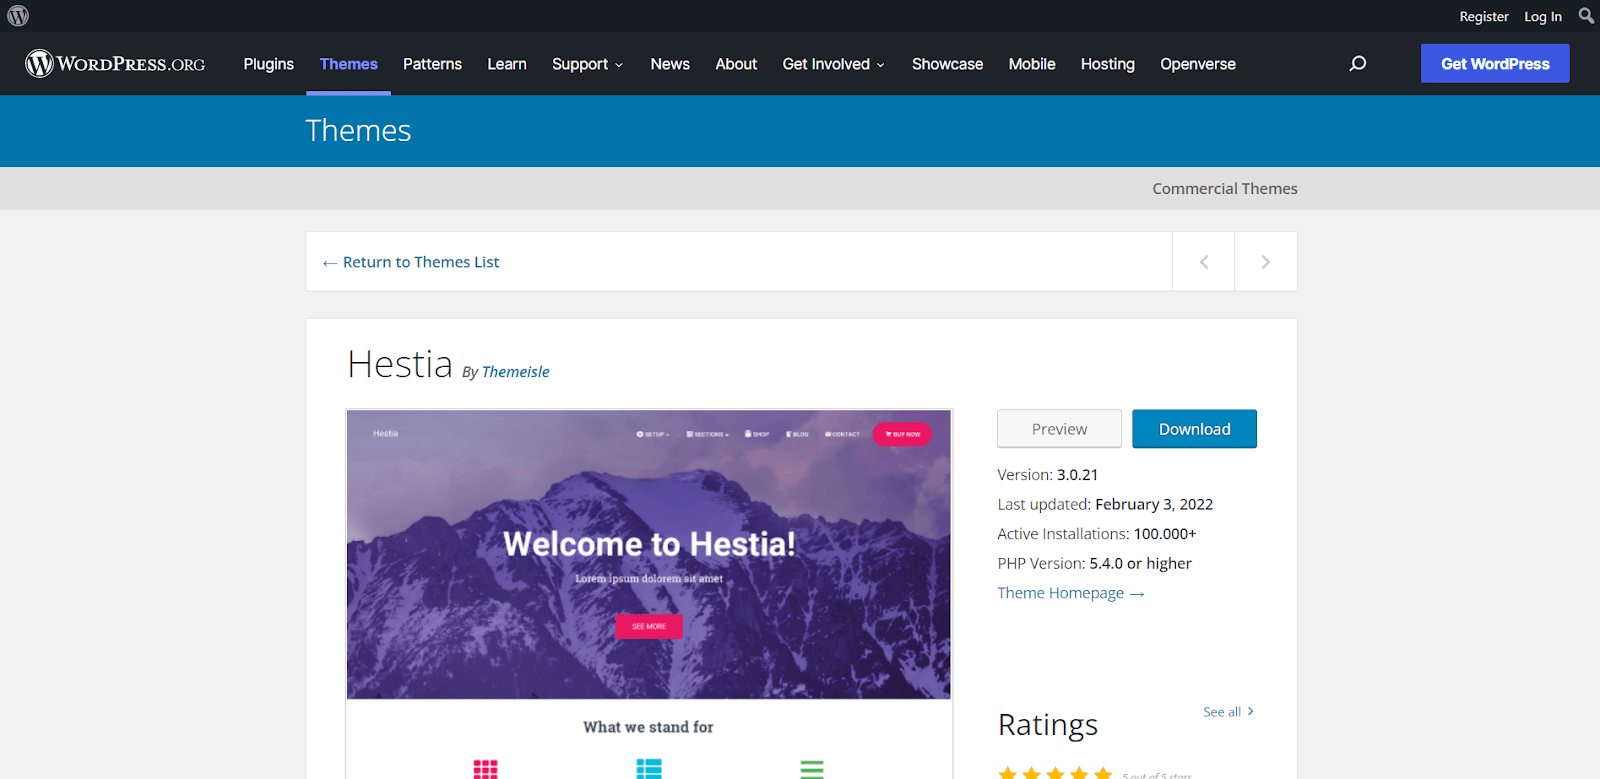Open the Plugins menu item
The image size is (1600, 779).
tap(268, 64)
